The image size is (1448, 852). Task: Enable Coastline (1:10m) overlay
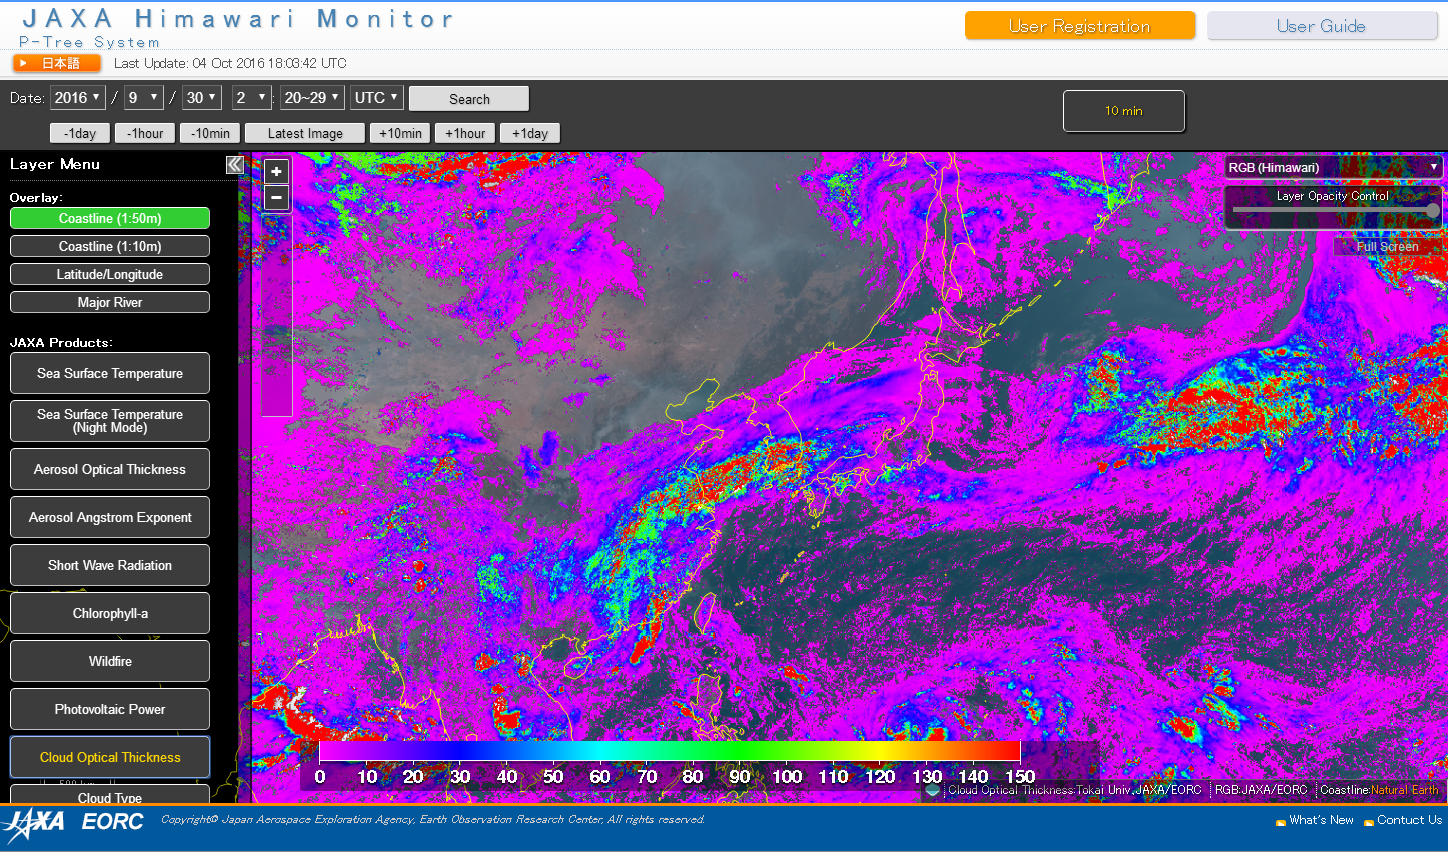point(110,246)
